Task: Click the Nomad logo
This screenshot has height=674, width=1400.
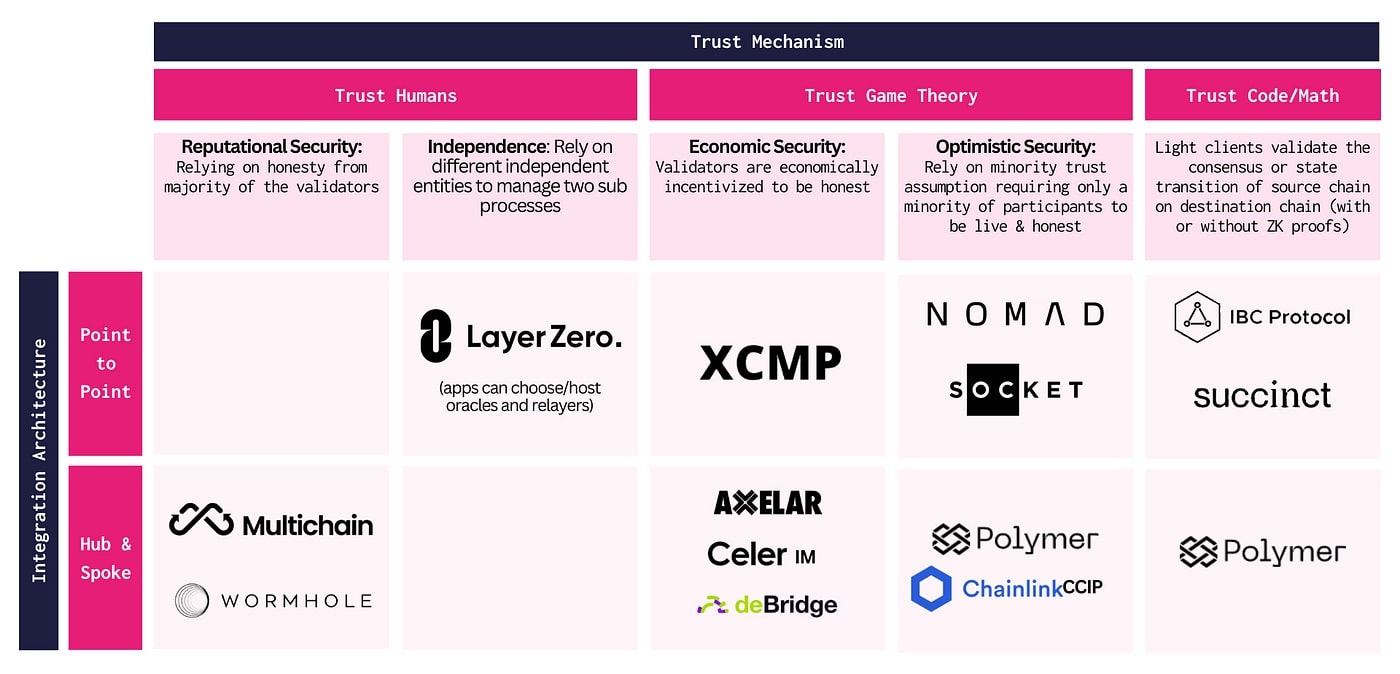Action: tap(1015, 314)
